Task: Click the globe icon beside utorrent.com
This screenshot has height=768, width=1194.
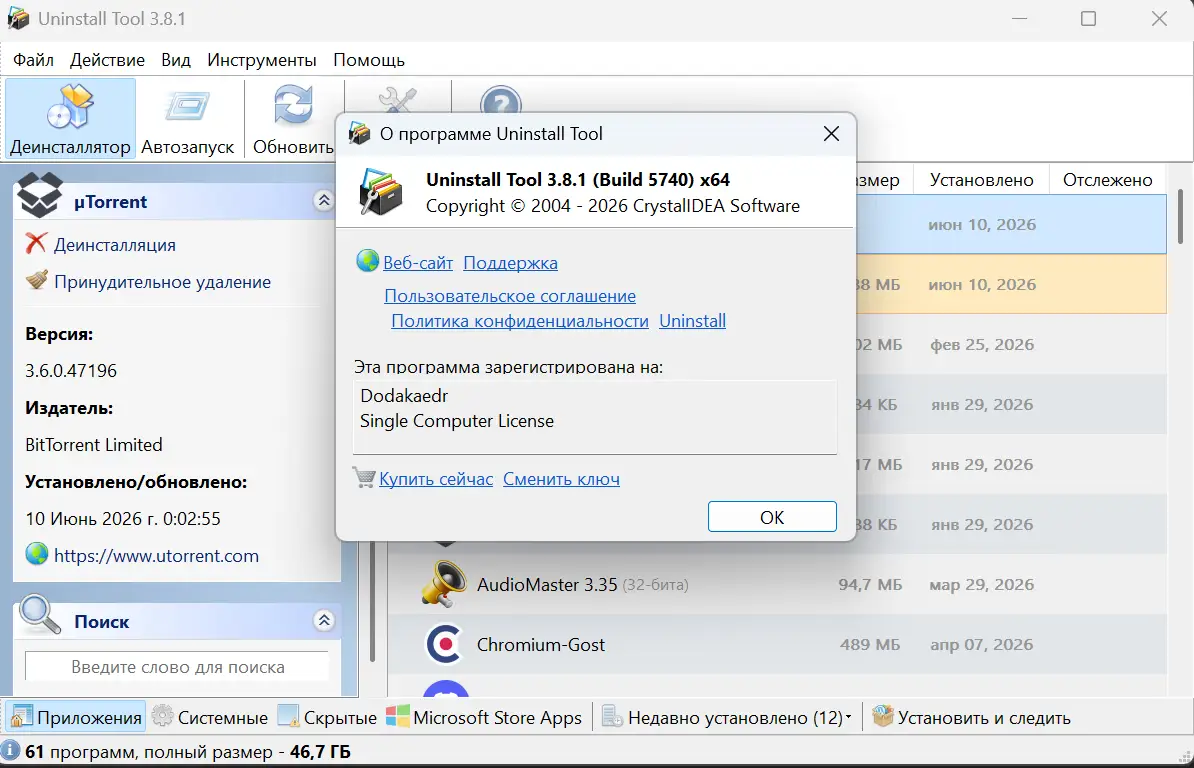Action: coord(37,553)
